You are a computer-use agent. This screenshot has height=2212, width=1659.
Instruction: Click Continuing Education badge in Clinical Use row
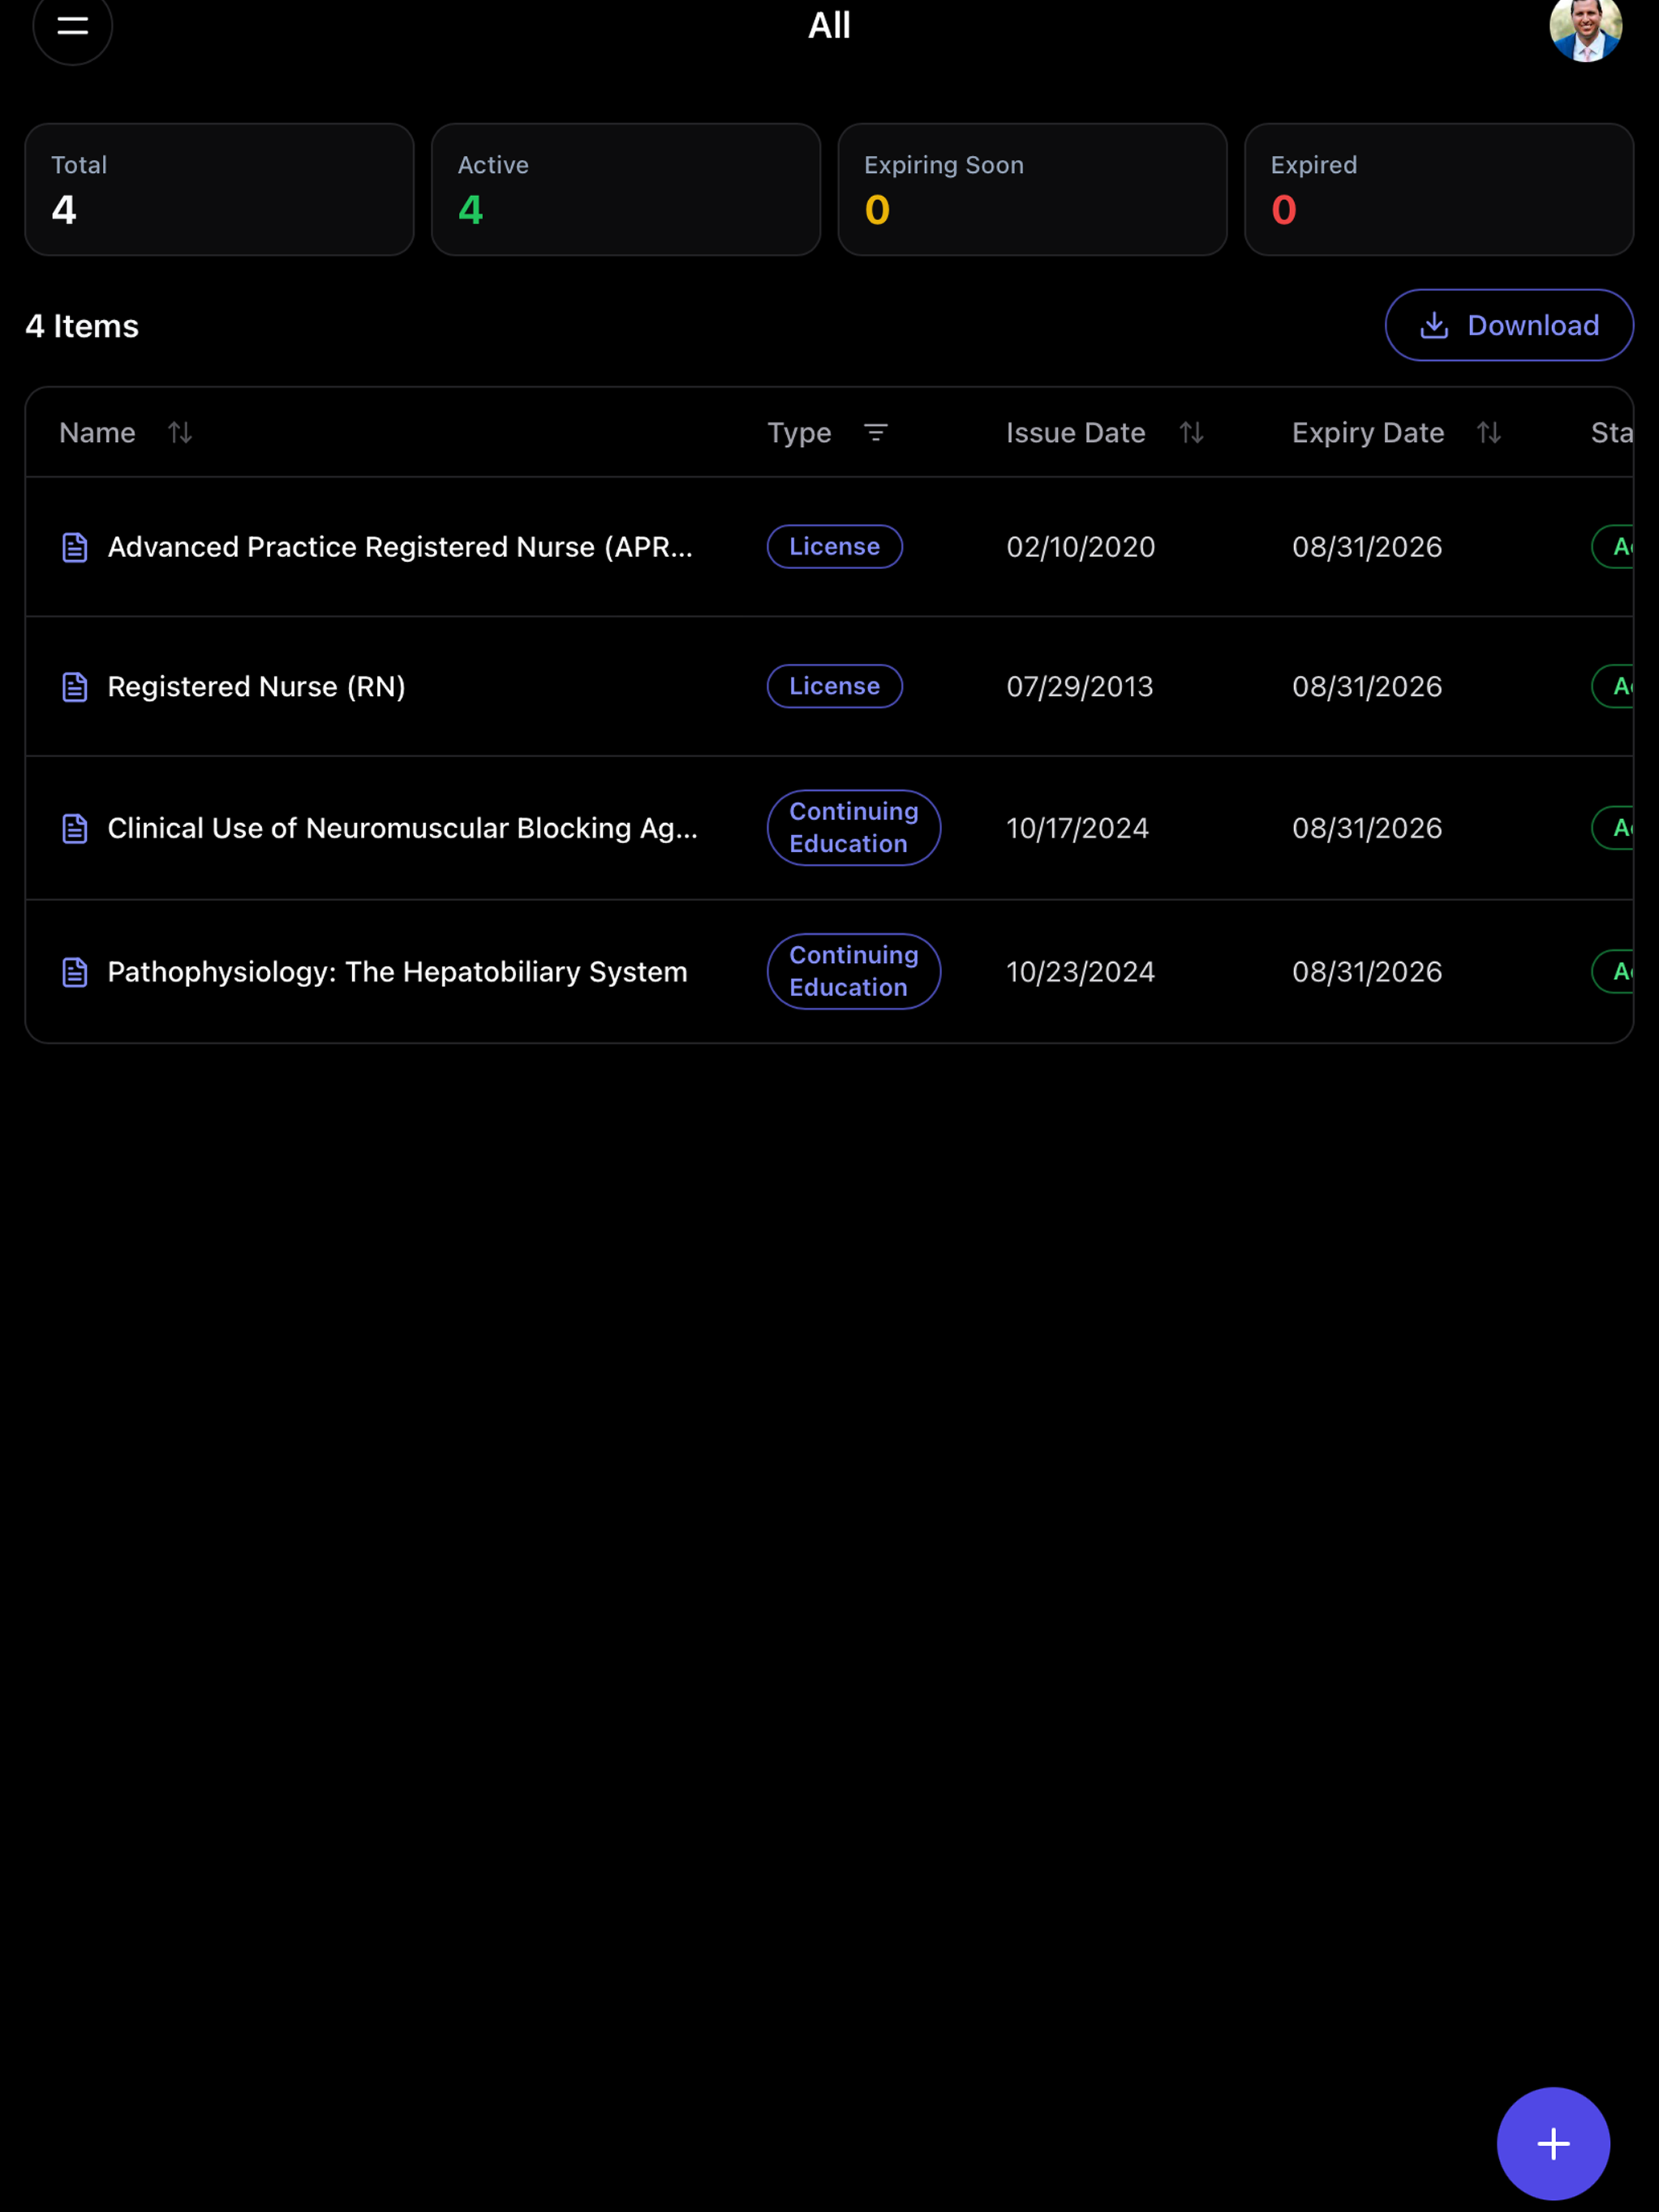coord(854,828)
